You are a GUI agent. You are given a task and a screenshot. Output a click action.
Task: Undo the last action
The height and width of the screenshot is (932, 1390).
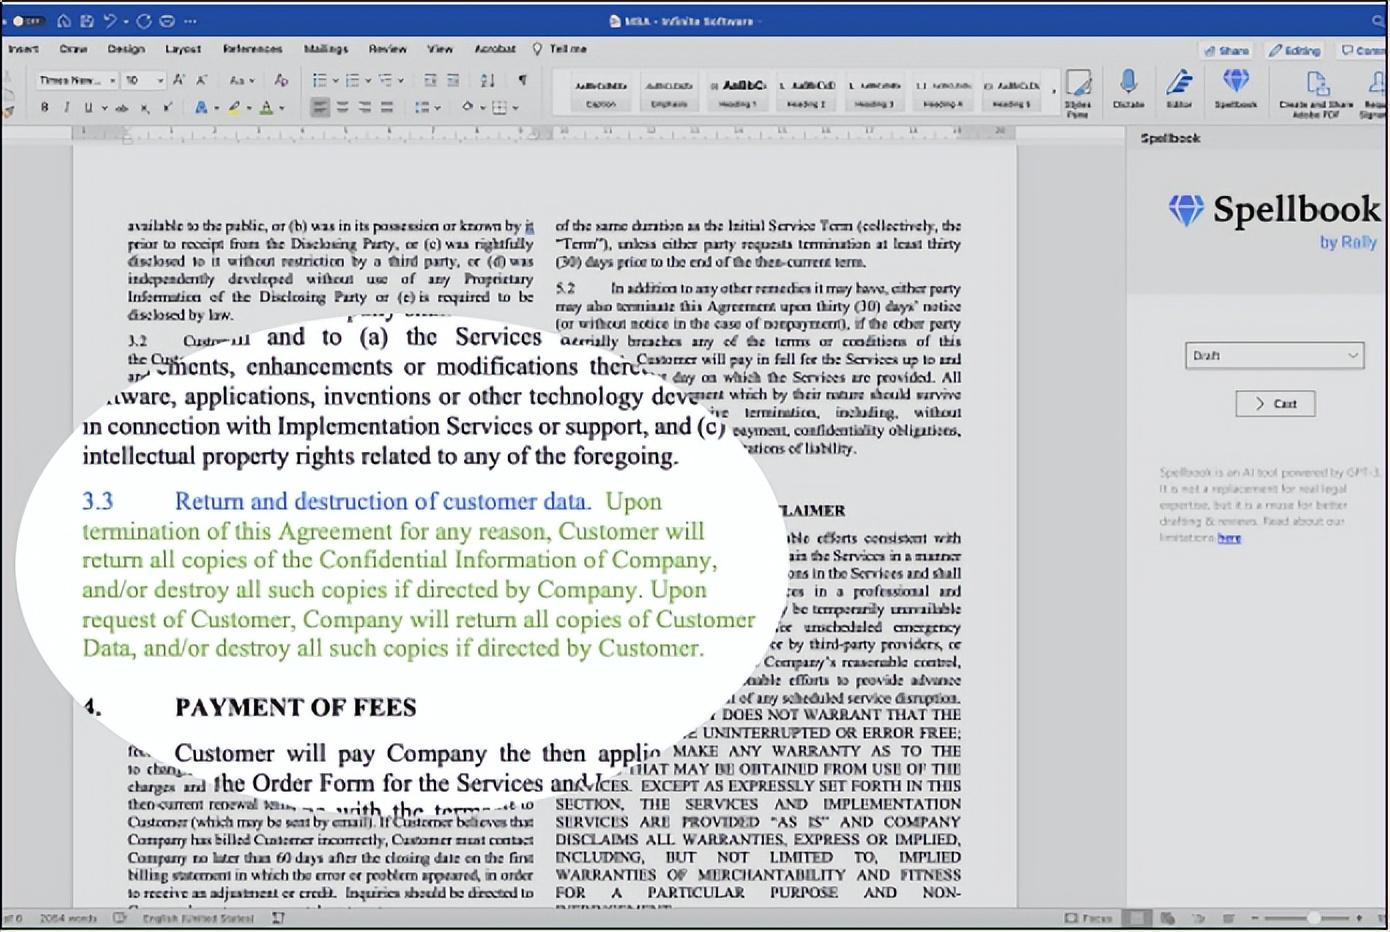[x=109, y=21]
